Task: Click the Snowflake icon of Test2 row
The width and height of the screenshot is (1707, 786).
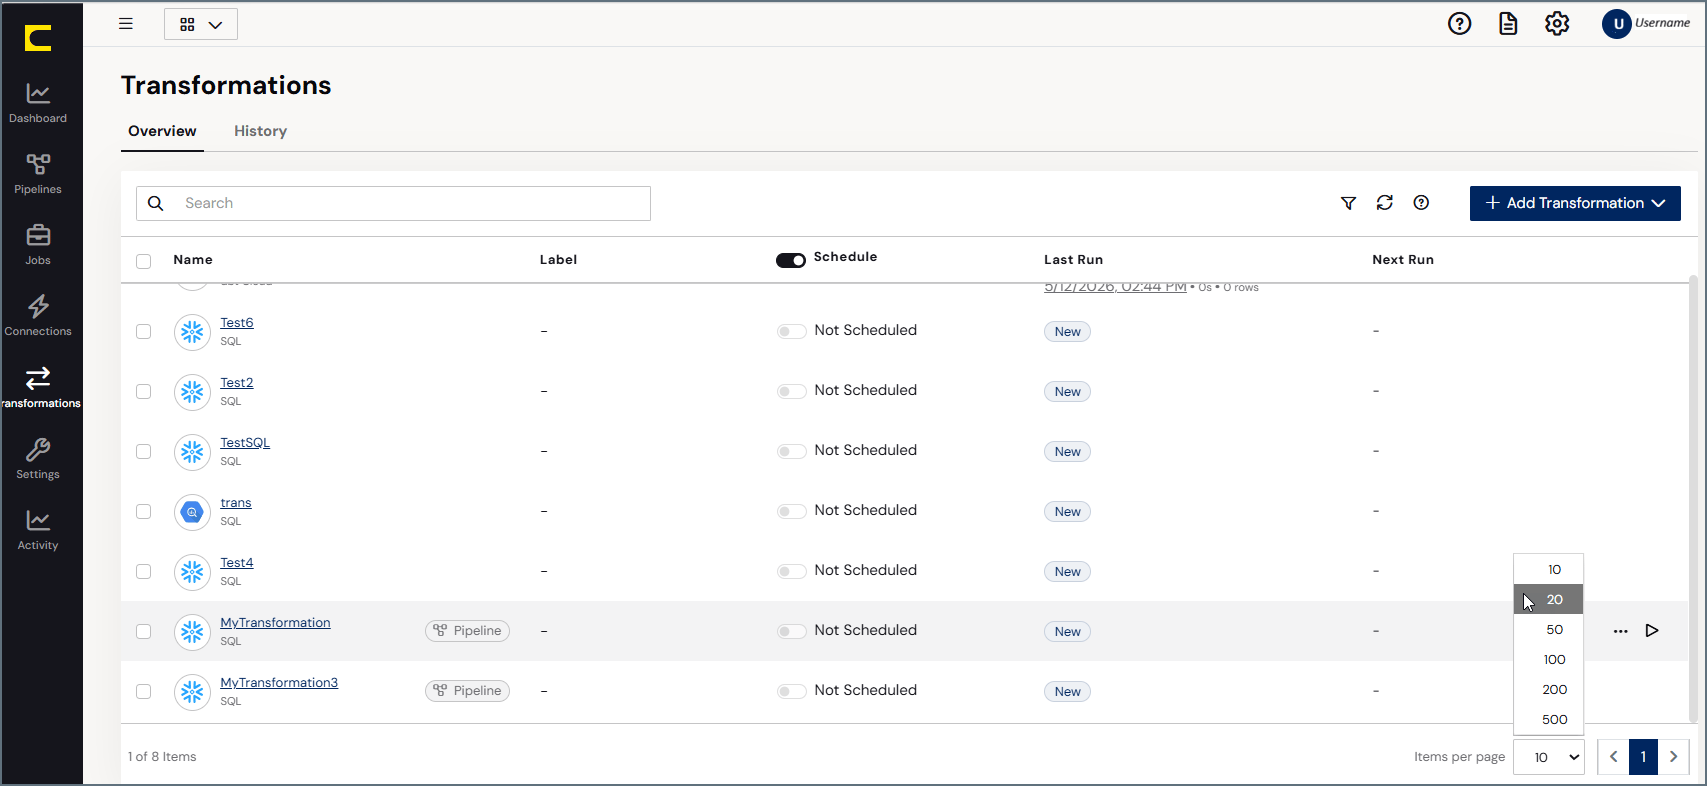Action: click(192, 392)
